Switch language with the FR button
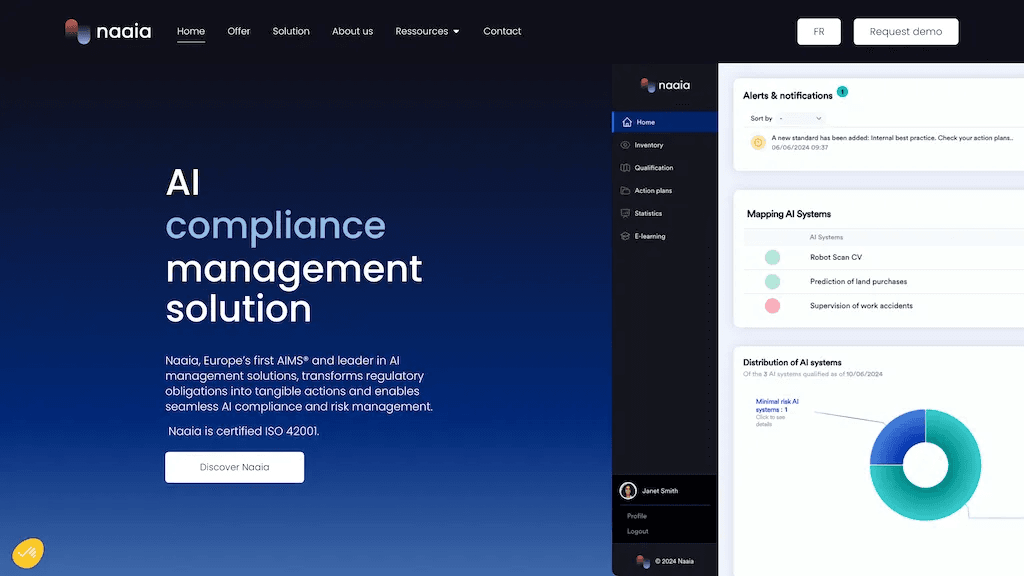The width and height of the screenshot is (1024, 576). [818, 31]
